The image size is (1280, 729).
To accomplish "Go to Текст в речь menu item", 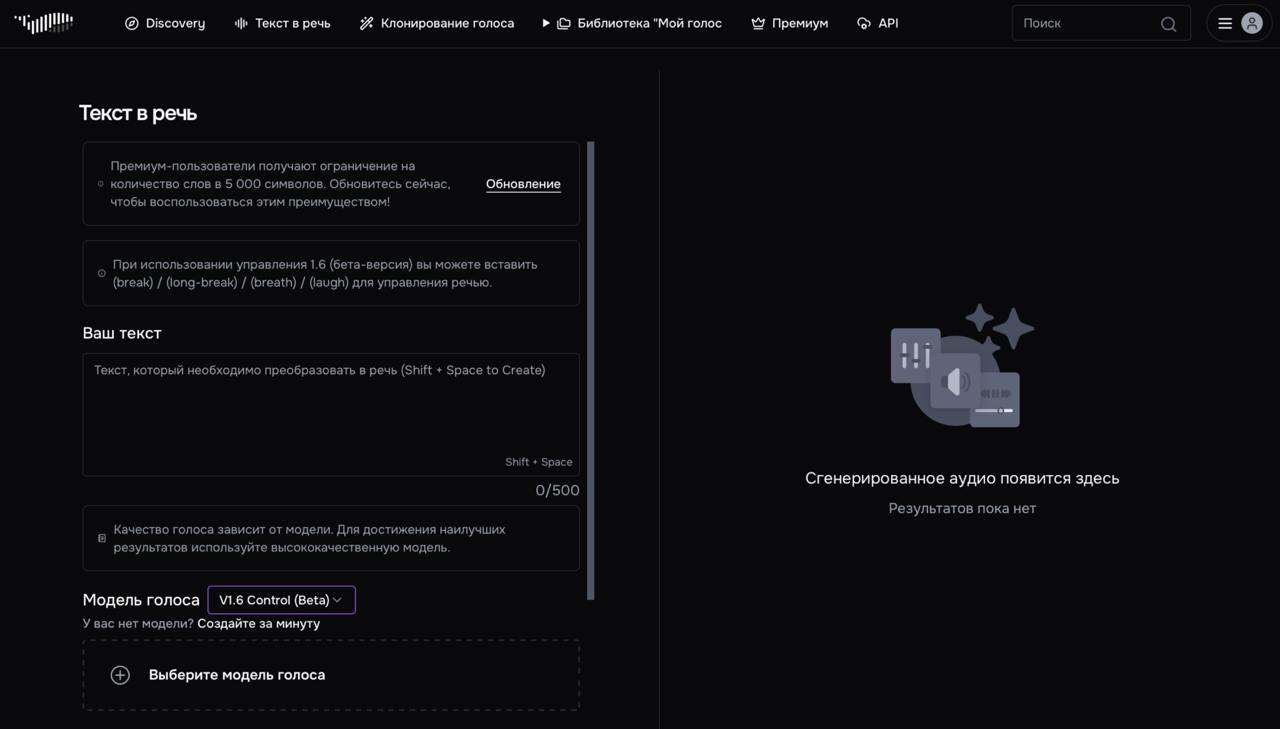I will tap(282, 23).
